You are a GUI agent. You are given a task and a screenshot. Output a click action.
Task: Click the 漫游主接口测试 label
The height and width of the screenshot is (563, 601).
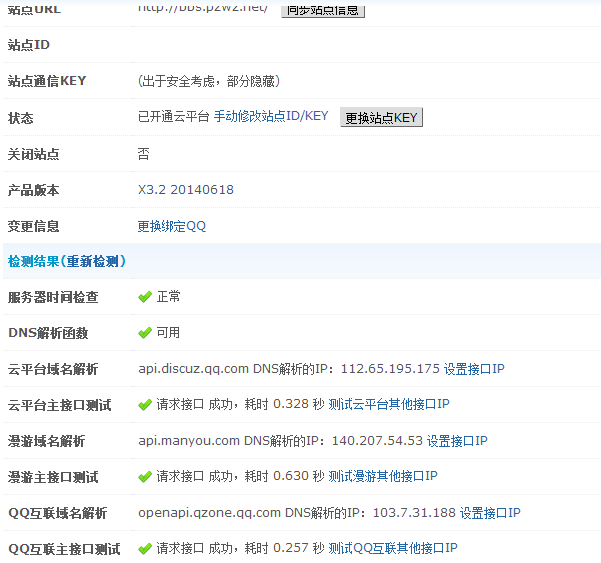(53, 477)
